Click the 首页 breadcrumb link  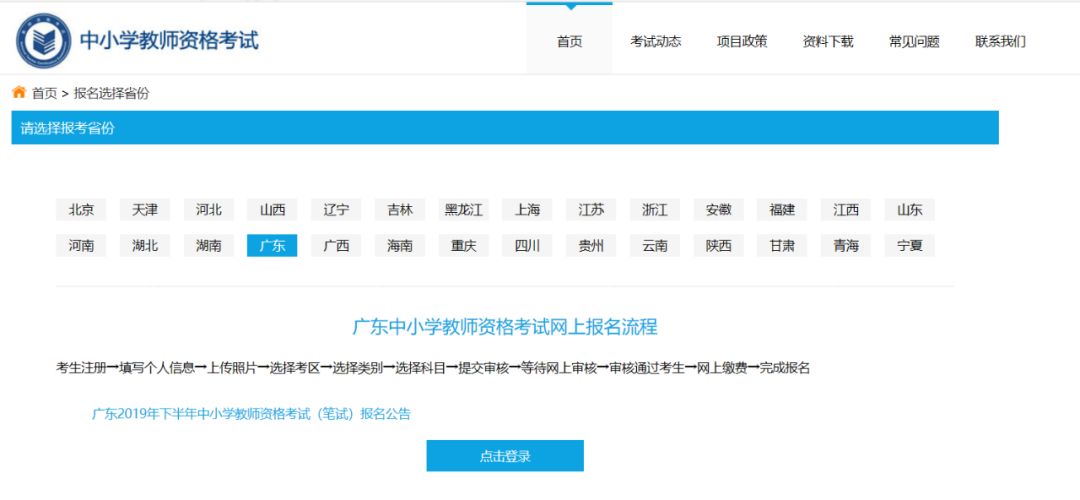tap(44, 94)
